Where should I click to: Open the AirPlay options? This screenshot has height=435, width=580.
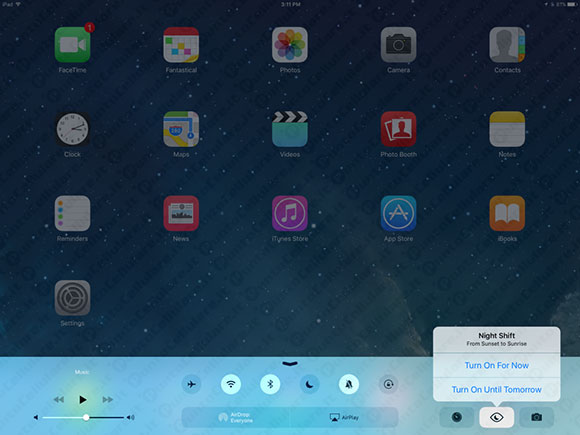tap(344, 417)
